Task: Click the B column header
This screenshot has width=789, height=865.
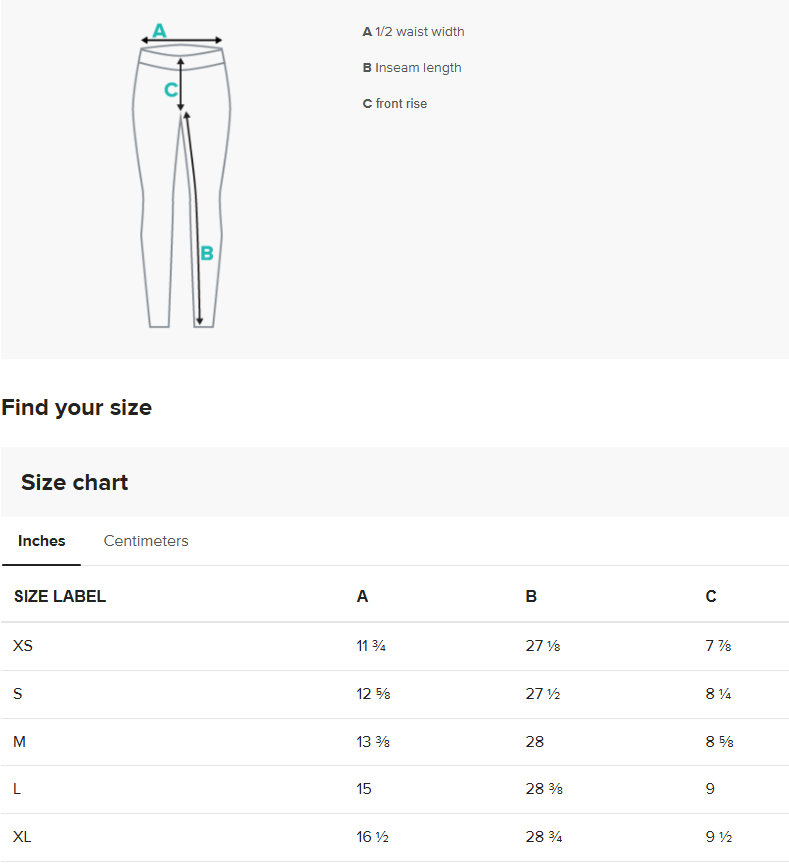Action: [x=531, y=596]
